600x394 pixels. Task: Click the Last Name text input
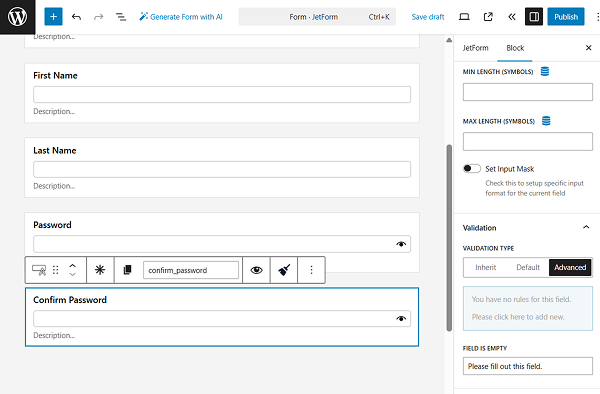tap(222, 169)
